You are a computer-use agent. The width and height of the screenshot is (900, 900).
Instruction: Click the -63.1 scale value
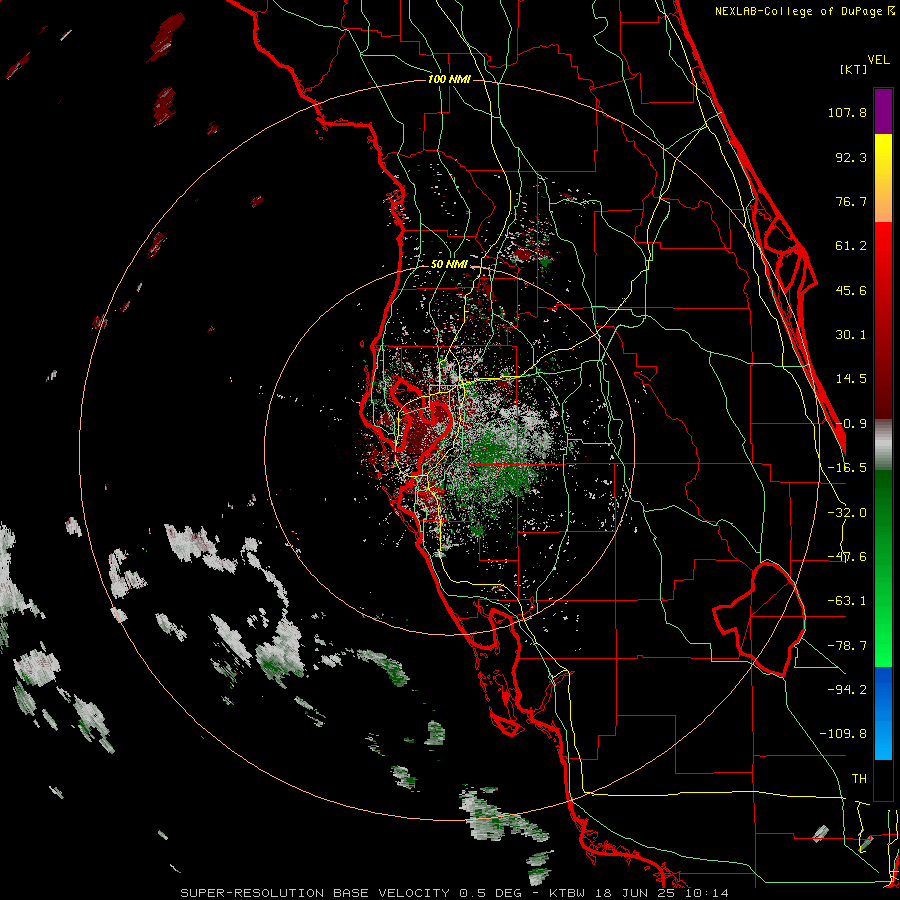(847, 601)
